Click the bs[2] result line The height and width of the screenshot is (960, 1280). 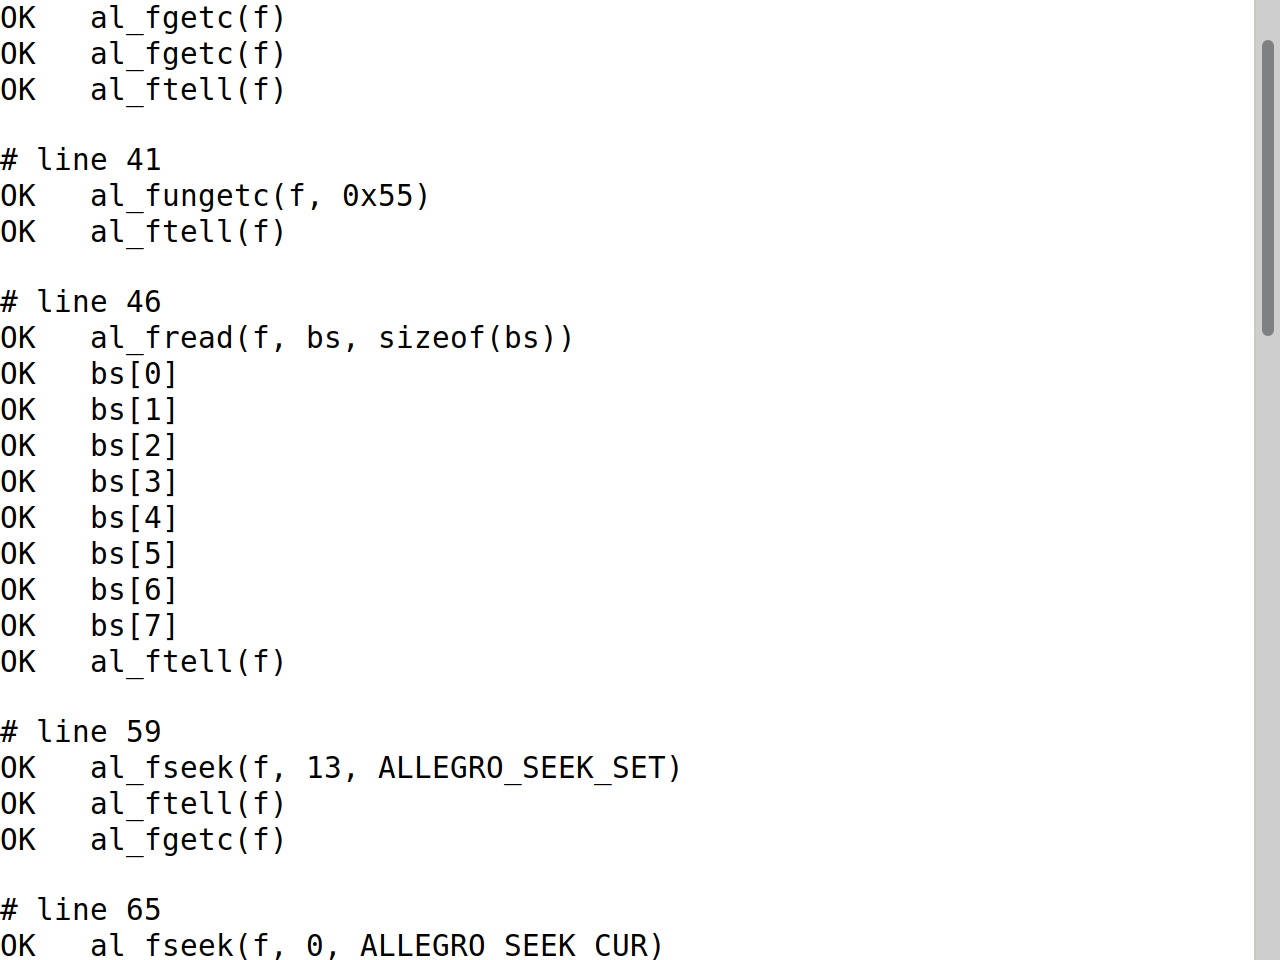coord(89,446)
